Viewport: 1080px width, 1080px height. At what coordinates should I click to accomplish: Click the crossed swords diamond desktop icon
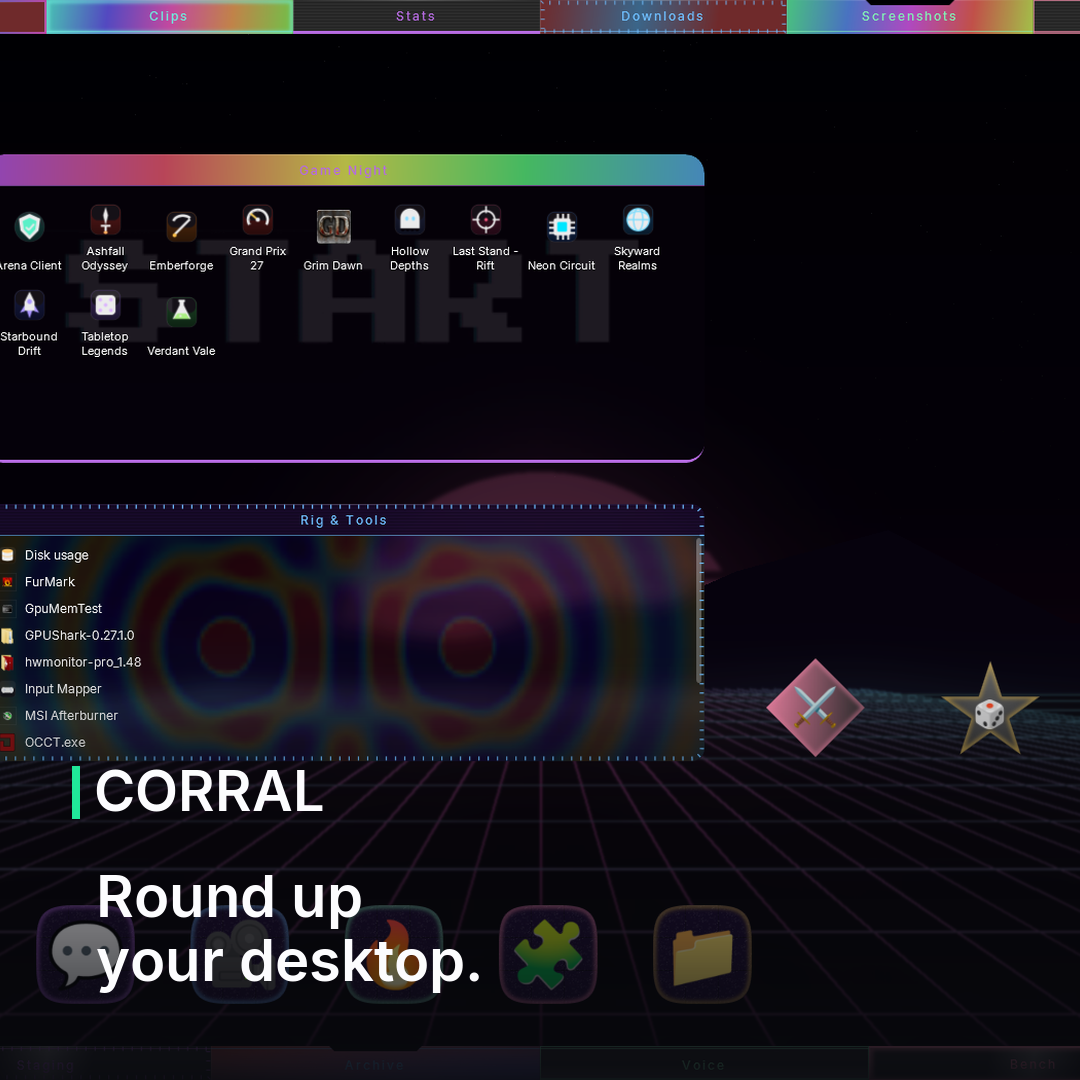point(815,707)
